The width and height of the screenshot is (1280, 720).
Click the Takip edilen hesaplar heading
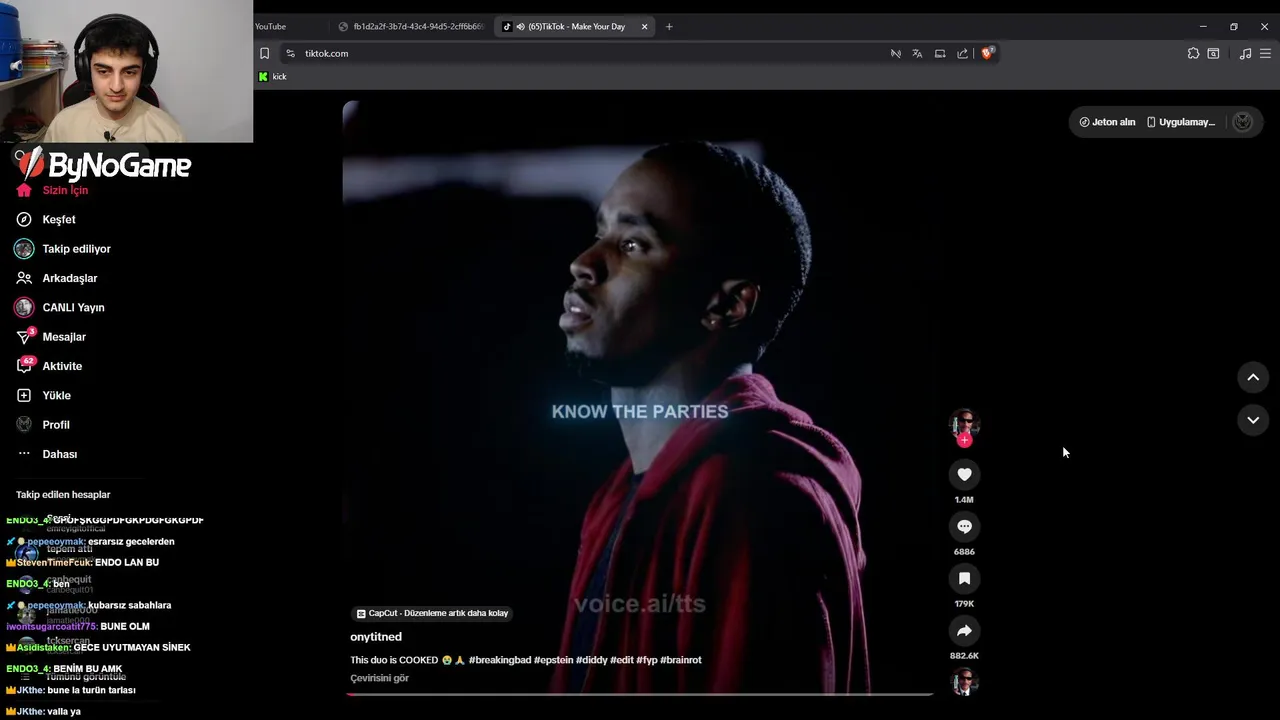pos(63,495)
